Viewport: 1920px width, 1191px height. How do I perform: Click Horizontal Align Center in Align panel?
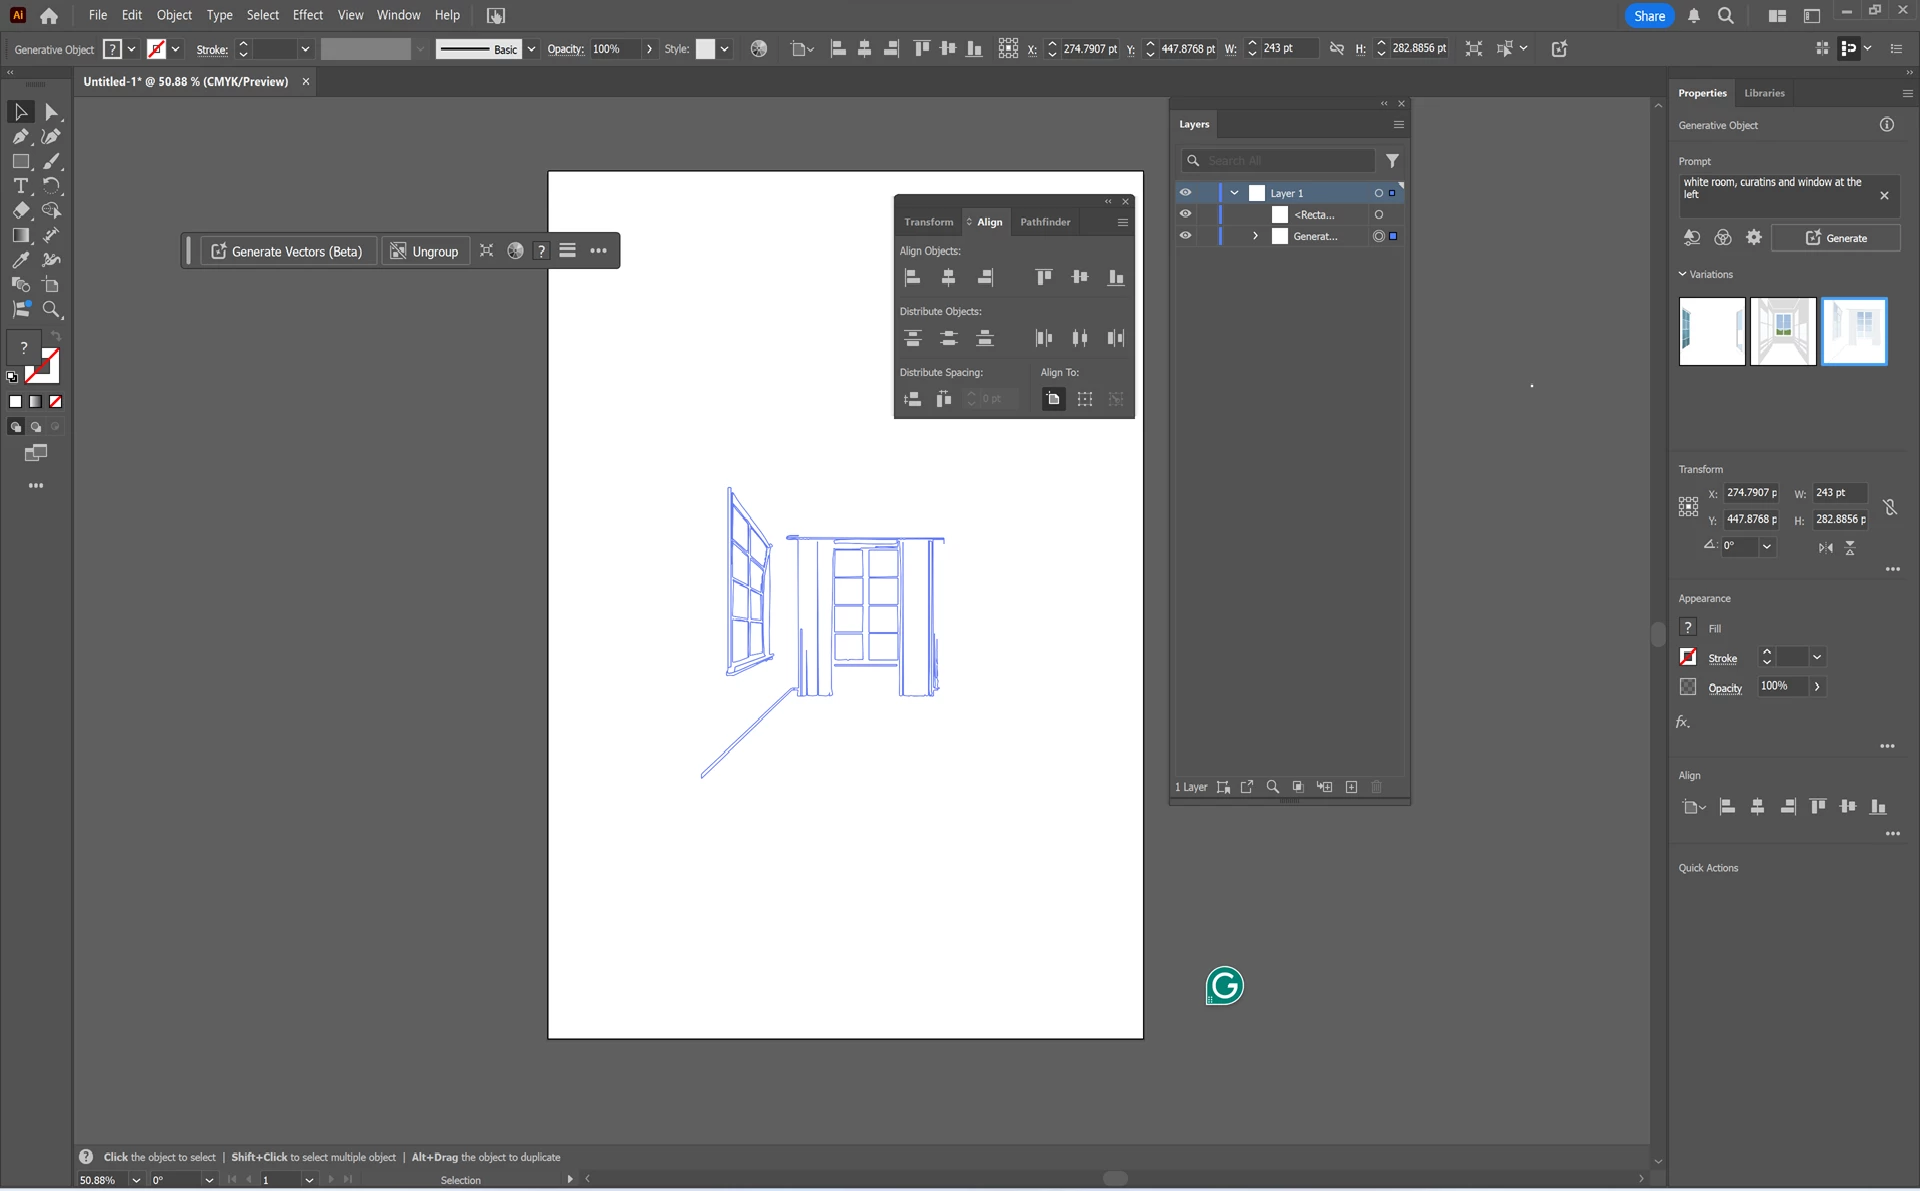coord(948,277)
